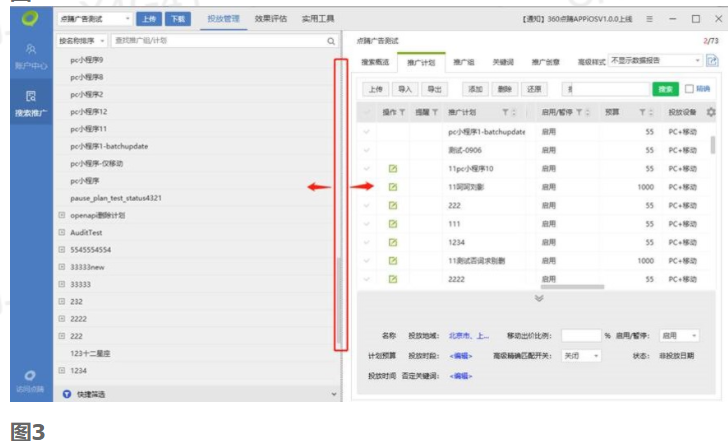Click the export report icon beside data report dropdown
728x441 pixels.
pyautogui.click(x=712, y=60)
